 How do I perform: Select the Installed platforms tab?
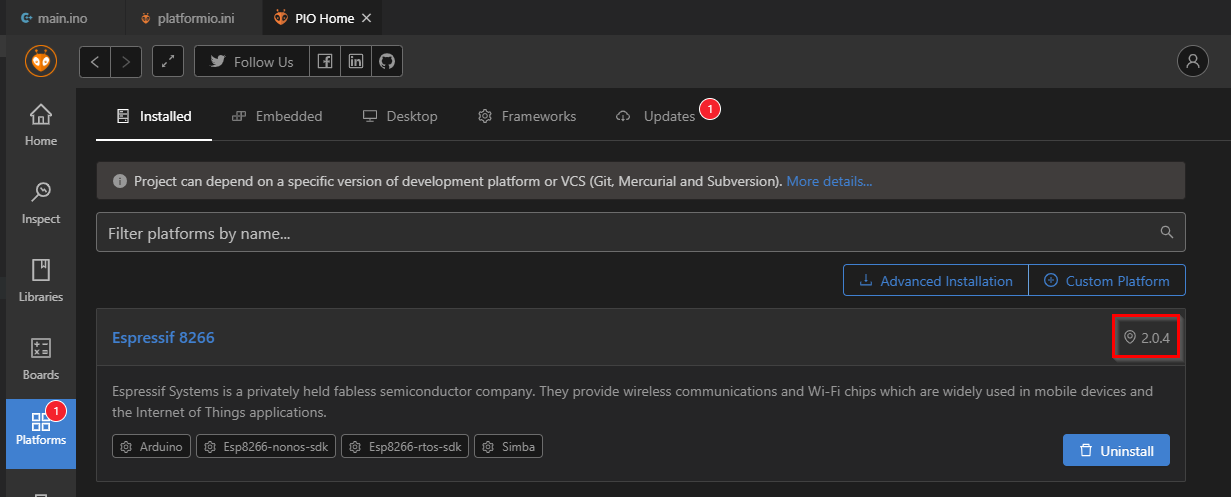click(x=154, y=116)
